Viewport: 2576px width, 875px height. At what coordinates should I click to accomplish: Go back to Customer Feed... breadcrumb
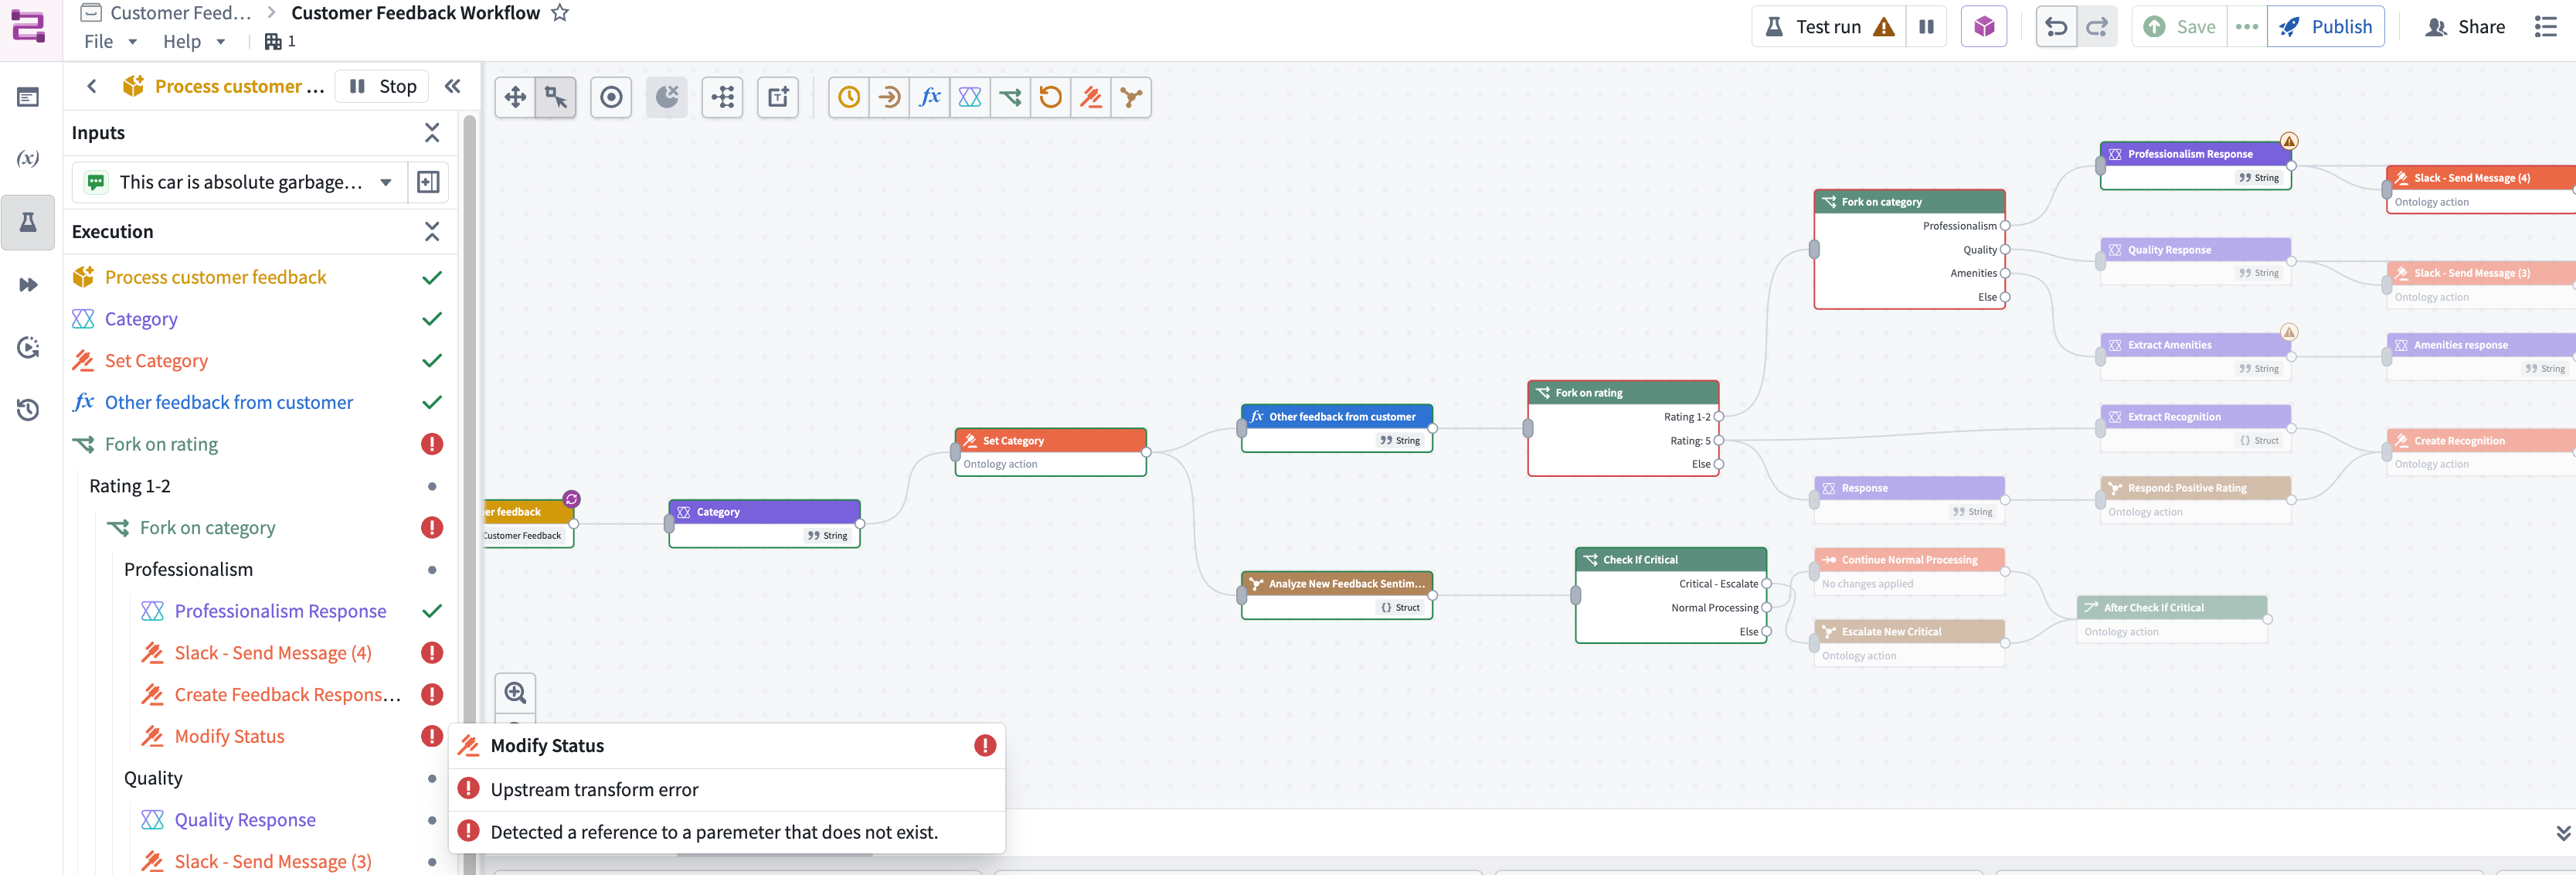tap(166, 13)
